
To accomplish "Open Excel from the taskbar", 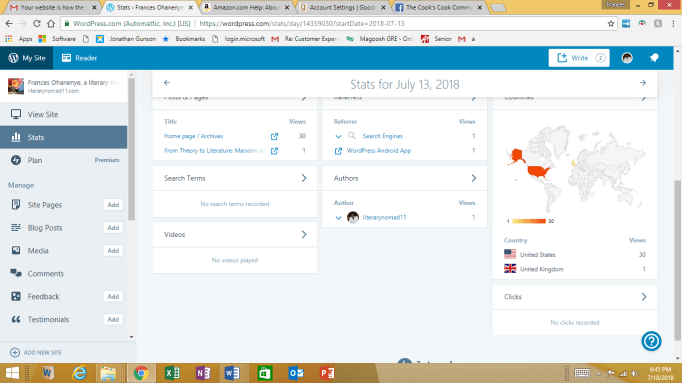I will (x=172, y=373).
